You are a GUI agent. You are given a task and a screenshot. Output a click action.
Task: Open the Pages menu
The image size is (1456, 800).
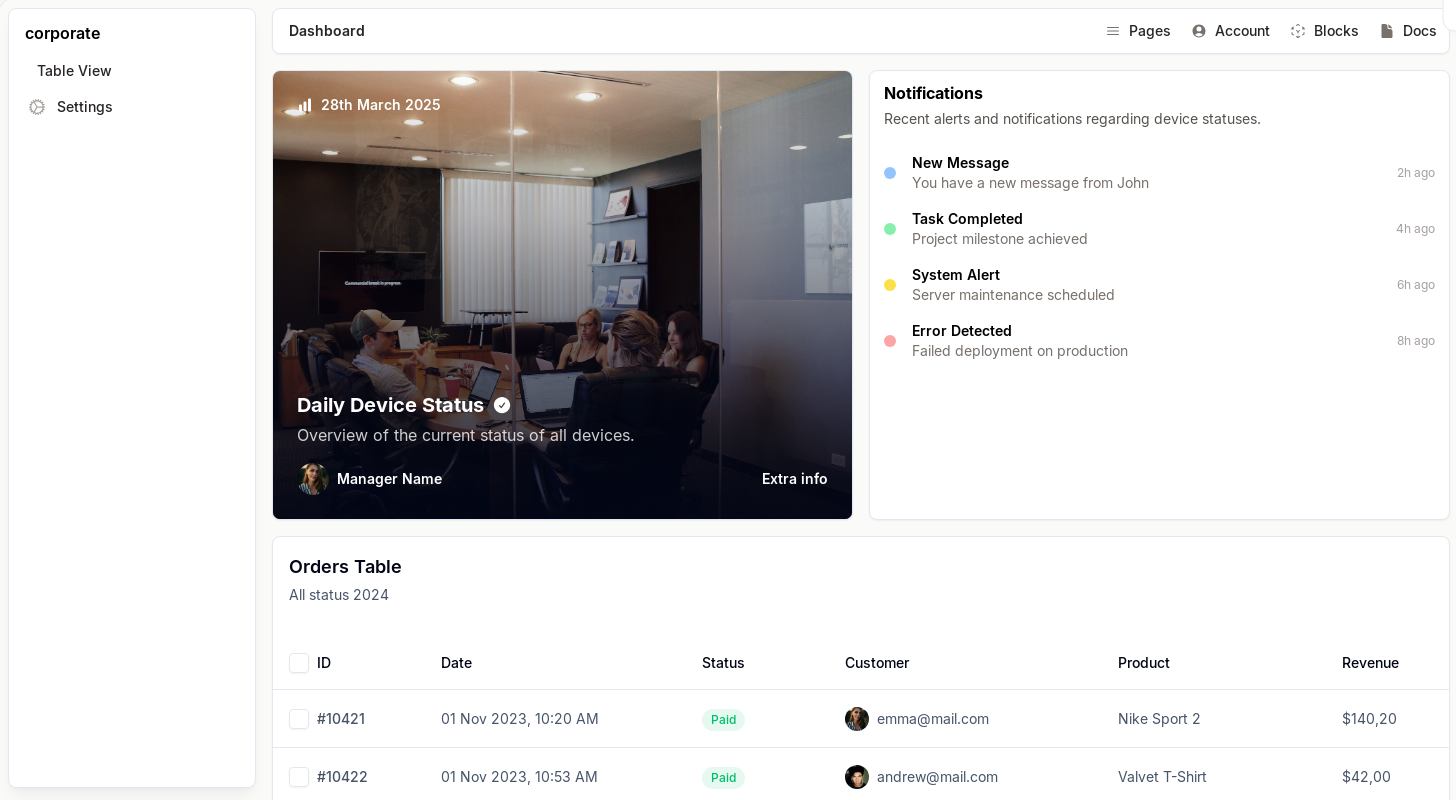1149,31
